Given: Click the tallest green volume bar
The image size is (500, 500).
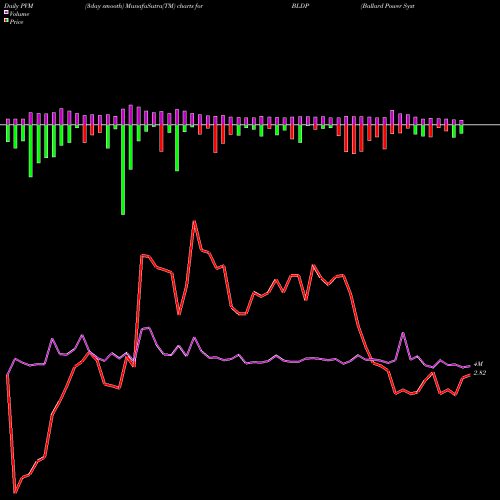Looking at the screenshot, I should (123, 170).
